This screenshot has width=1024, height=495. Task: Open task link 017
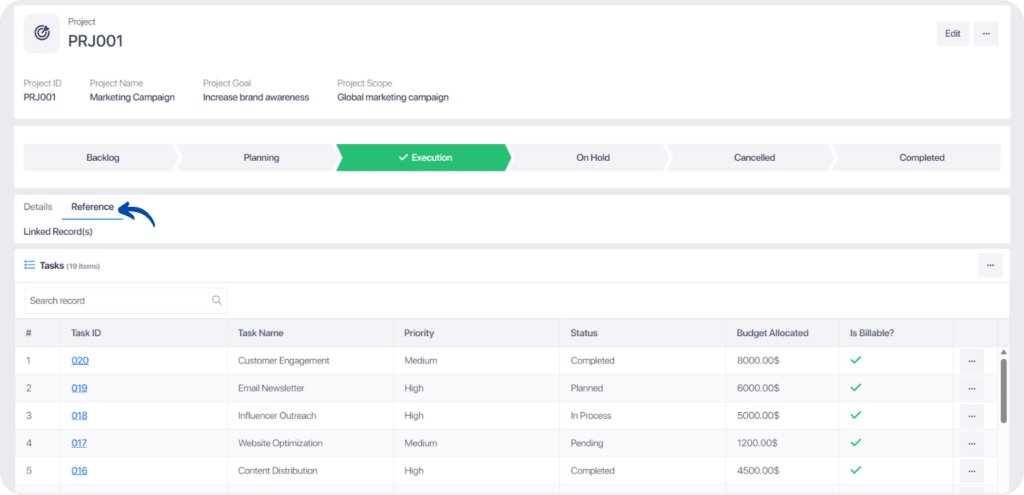point(80,443)
